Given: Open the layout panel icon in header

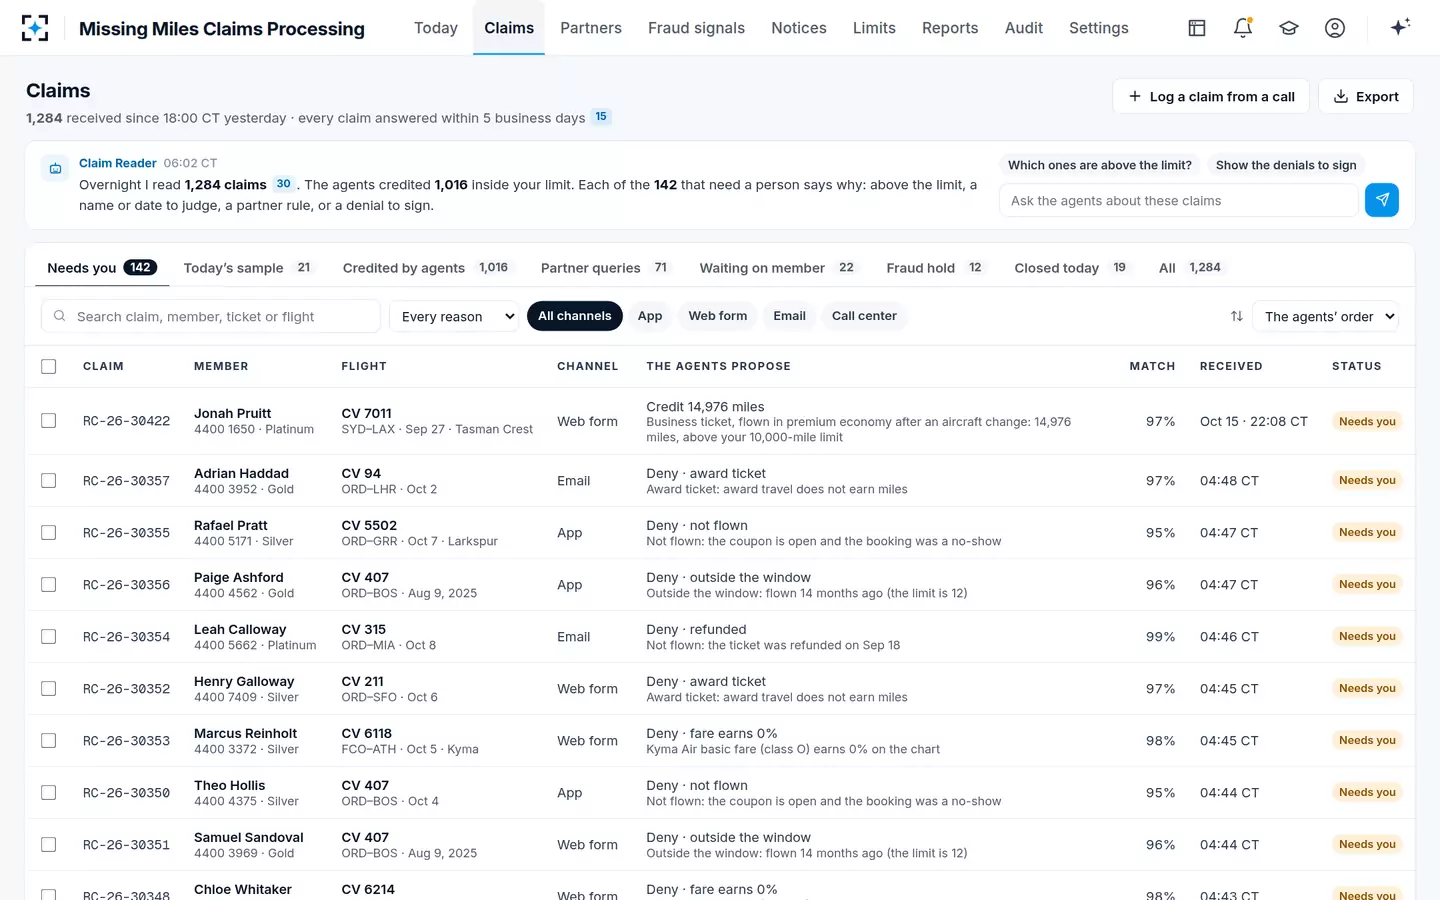Looking at the screenshot, I should [1197, 28].
